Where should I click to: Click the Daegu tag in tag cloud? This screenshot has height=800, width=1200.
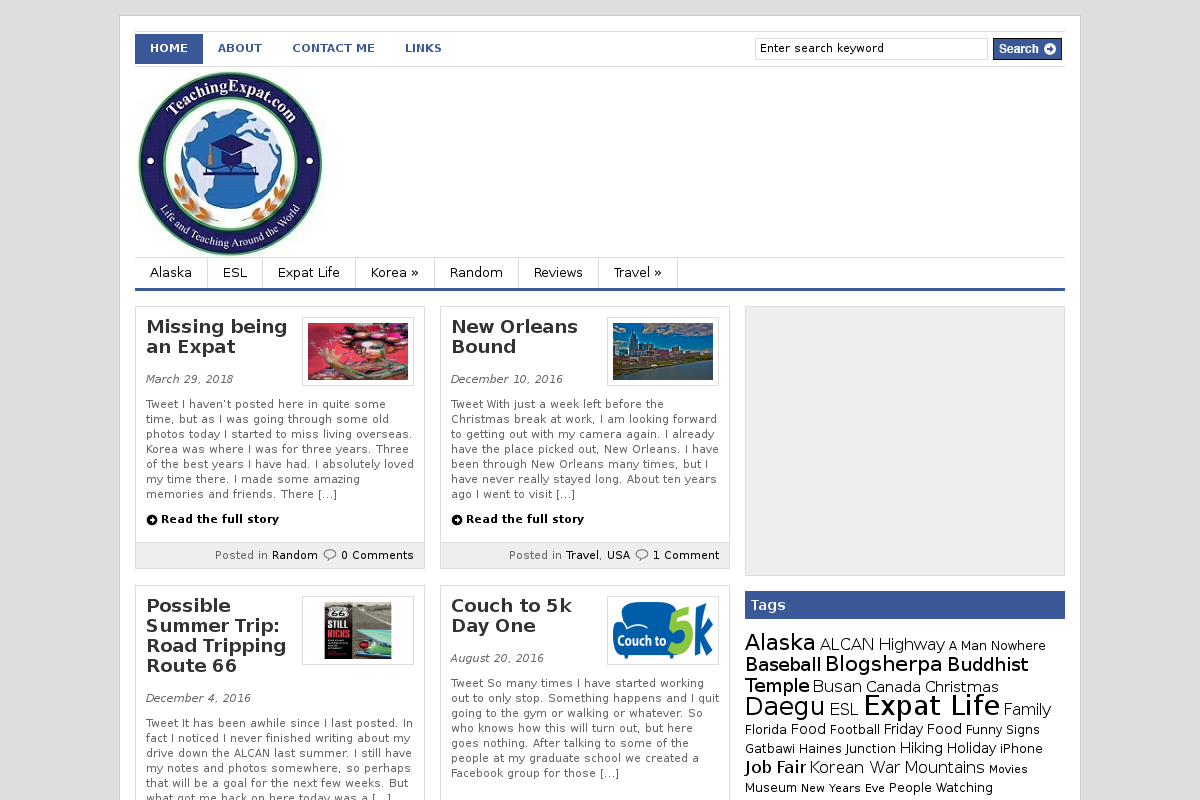pyautogui.click(x=784, y=707)
